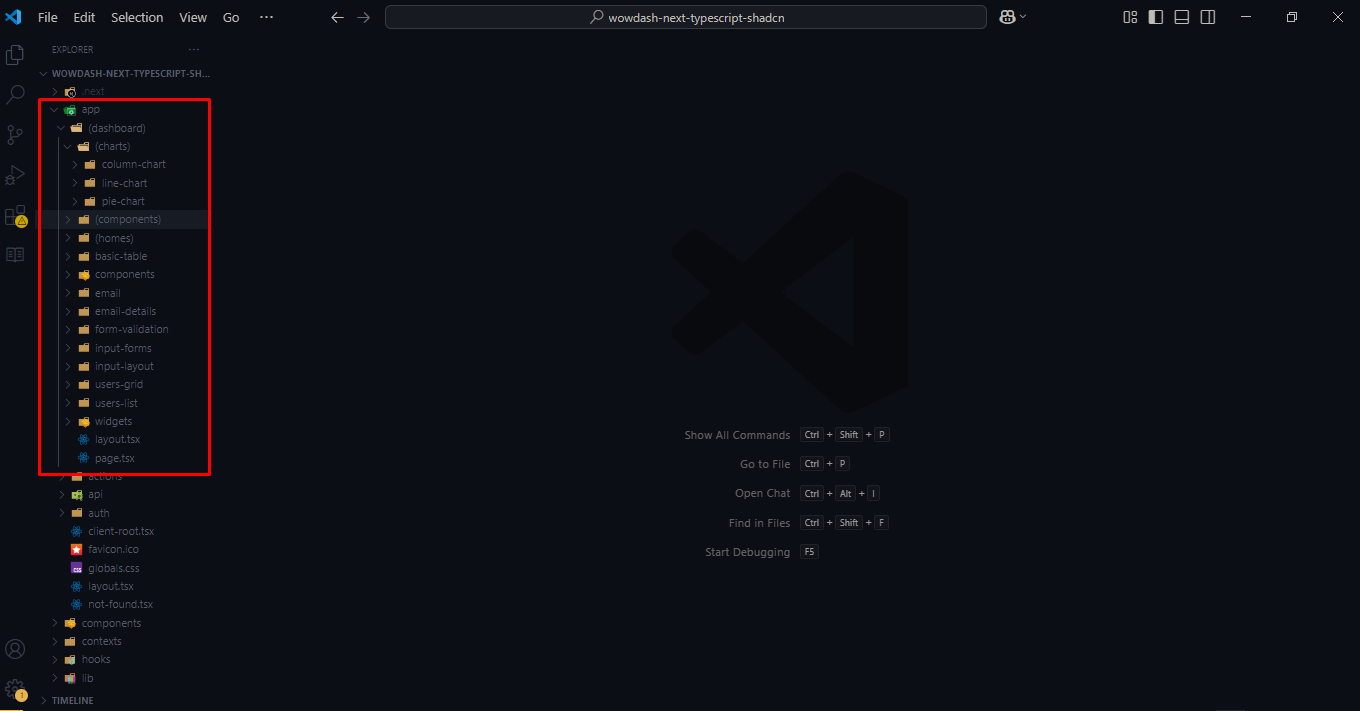Toggle the Secondary Side Bar

pos(1207,17)
